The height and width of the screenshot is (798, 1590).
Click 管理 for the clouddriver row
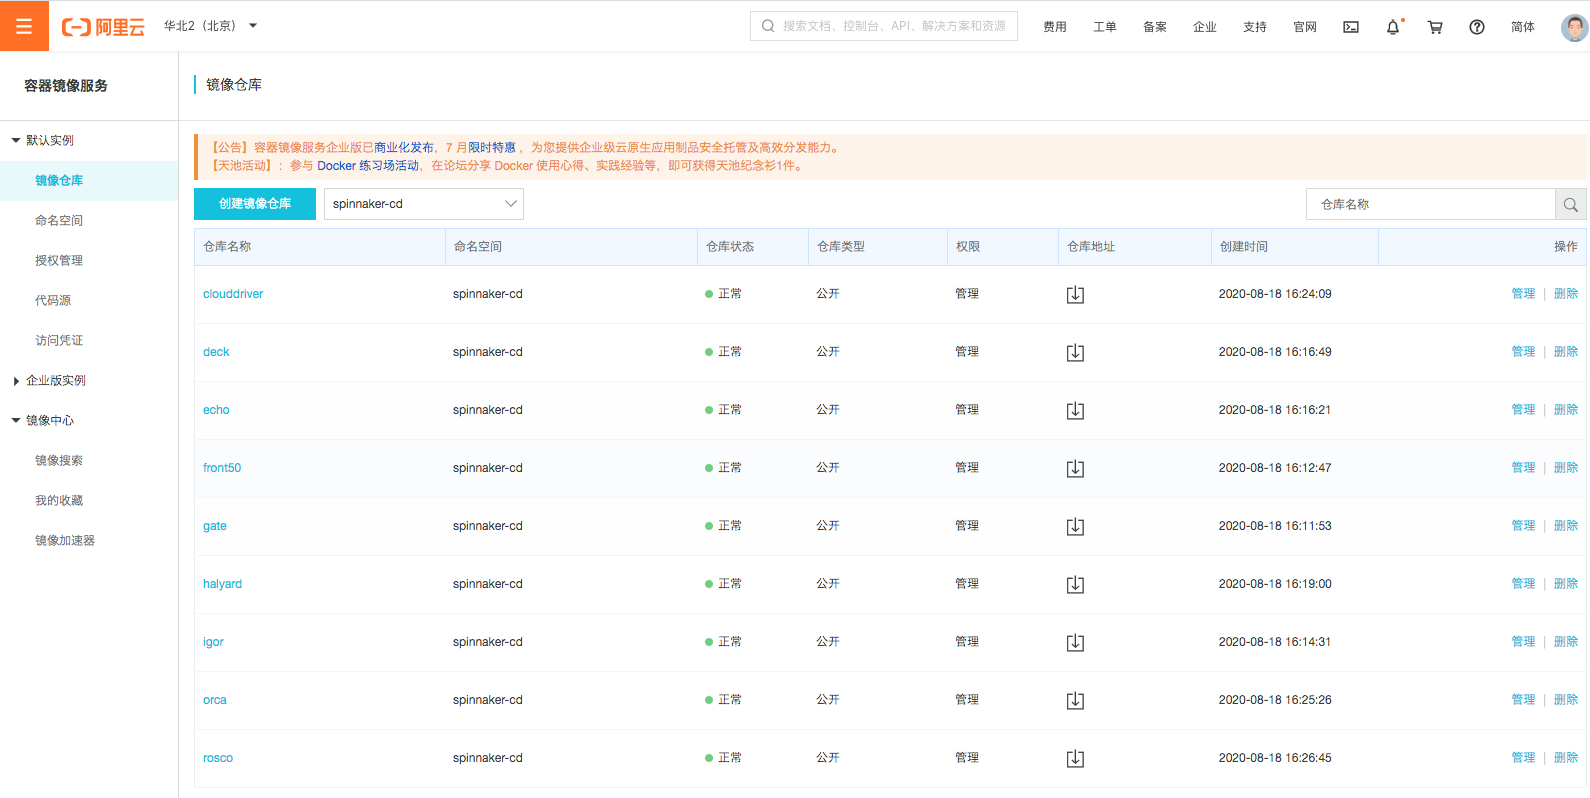tap(1523, 294)
